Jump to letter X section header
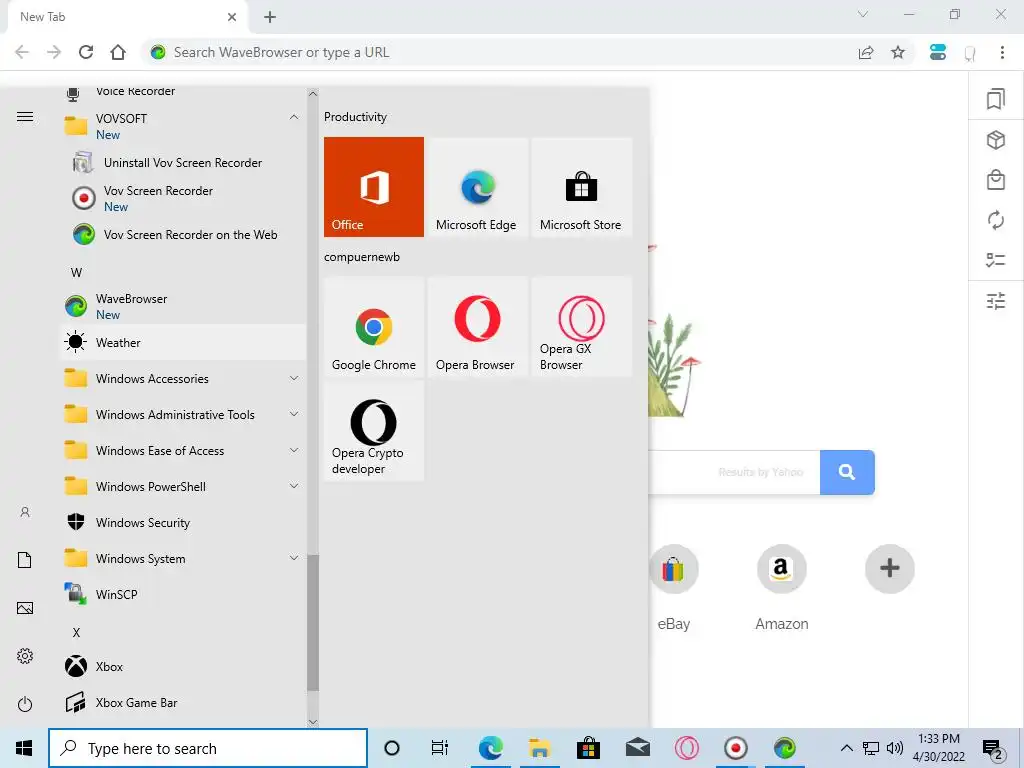 click(x=76, y=632)
